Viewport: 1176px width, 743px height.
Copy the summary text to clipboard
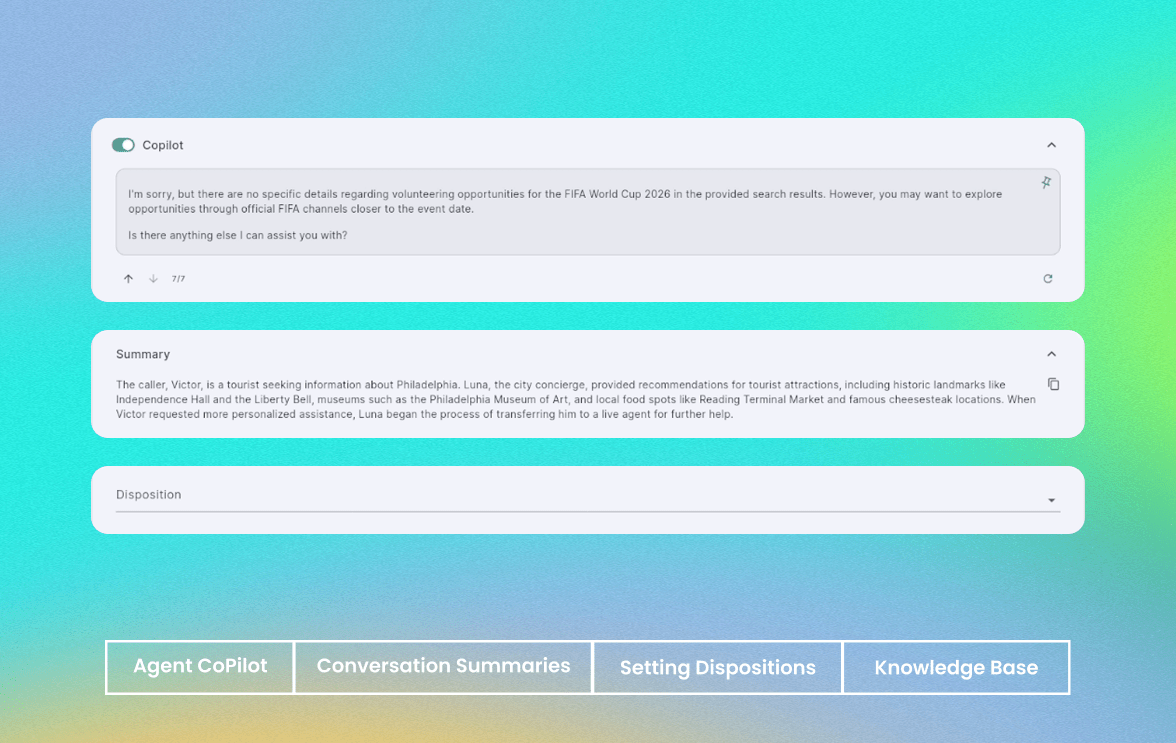coord(1053,384)
